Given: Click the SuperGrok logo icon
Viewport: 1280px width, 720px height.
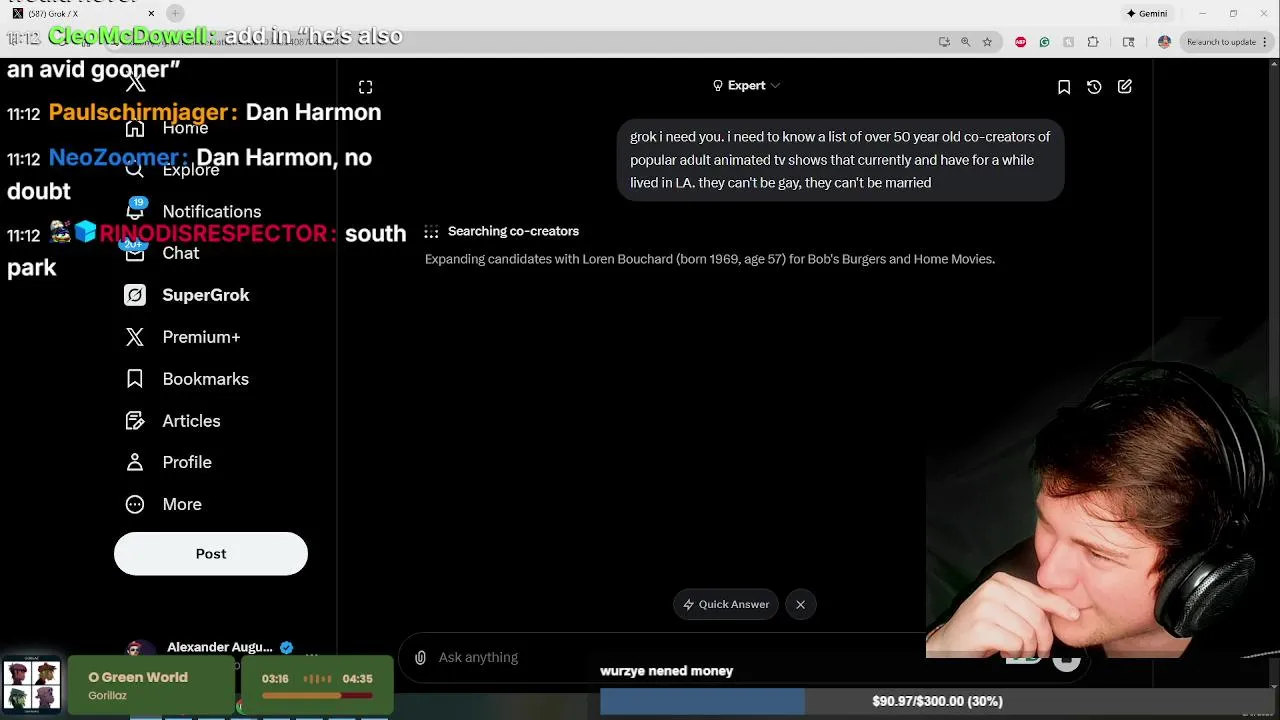Looking at the screenshot, I should [x=135, y=295].
